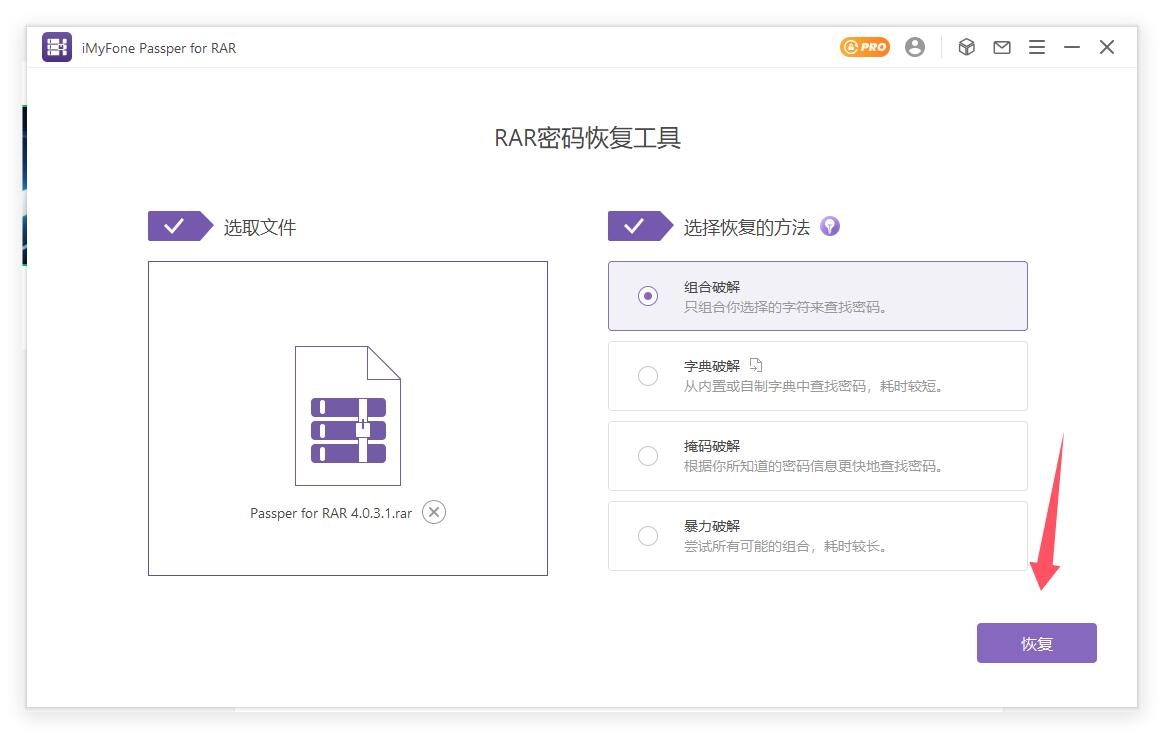This screenshot has width=1164, height=734.
Task: Remove the selected RAR file
Action: pyautogui.click(x=434, y=512)
